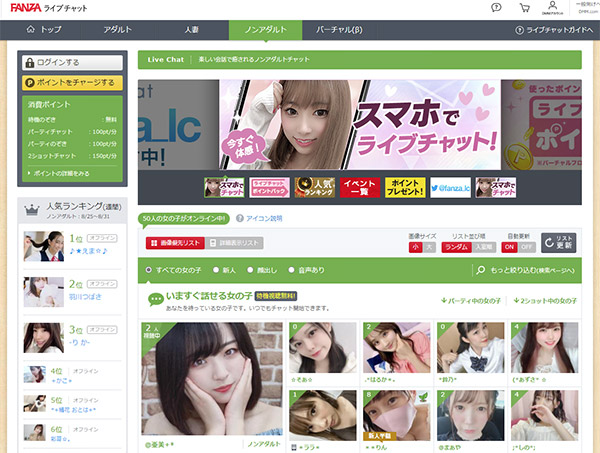The width and height of the screenshot is (600, 453).
Task: Click rank 1 ranking thumbnail photo
Action: (x=44, y=246)
